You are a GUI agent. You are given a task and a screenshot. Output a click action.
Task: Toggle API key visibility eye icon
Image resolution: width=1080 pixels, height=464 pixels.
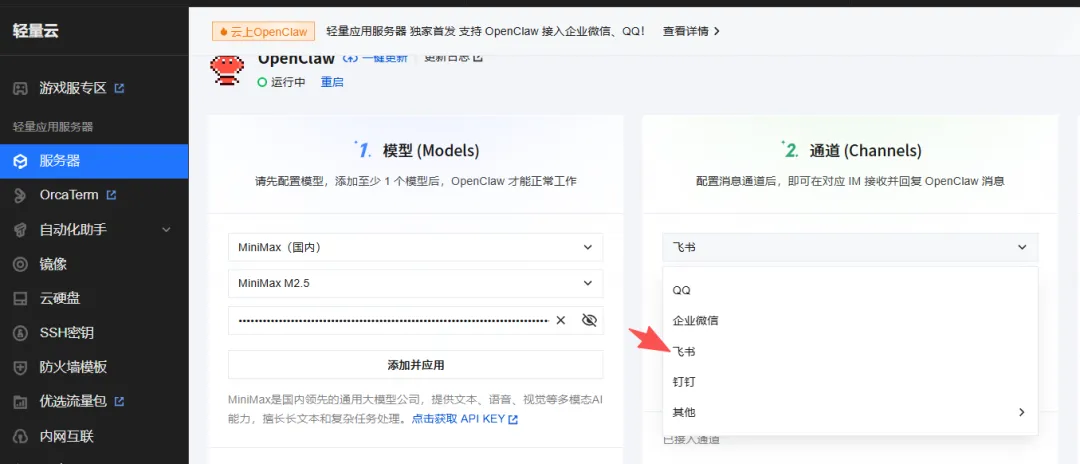(x=589, y=320)
